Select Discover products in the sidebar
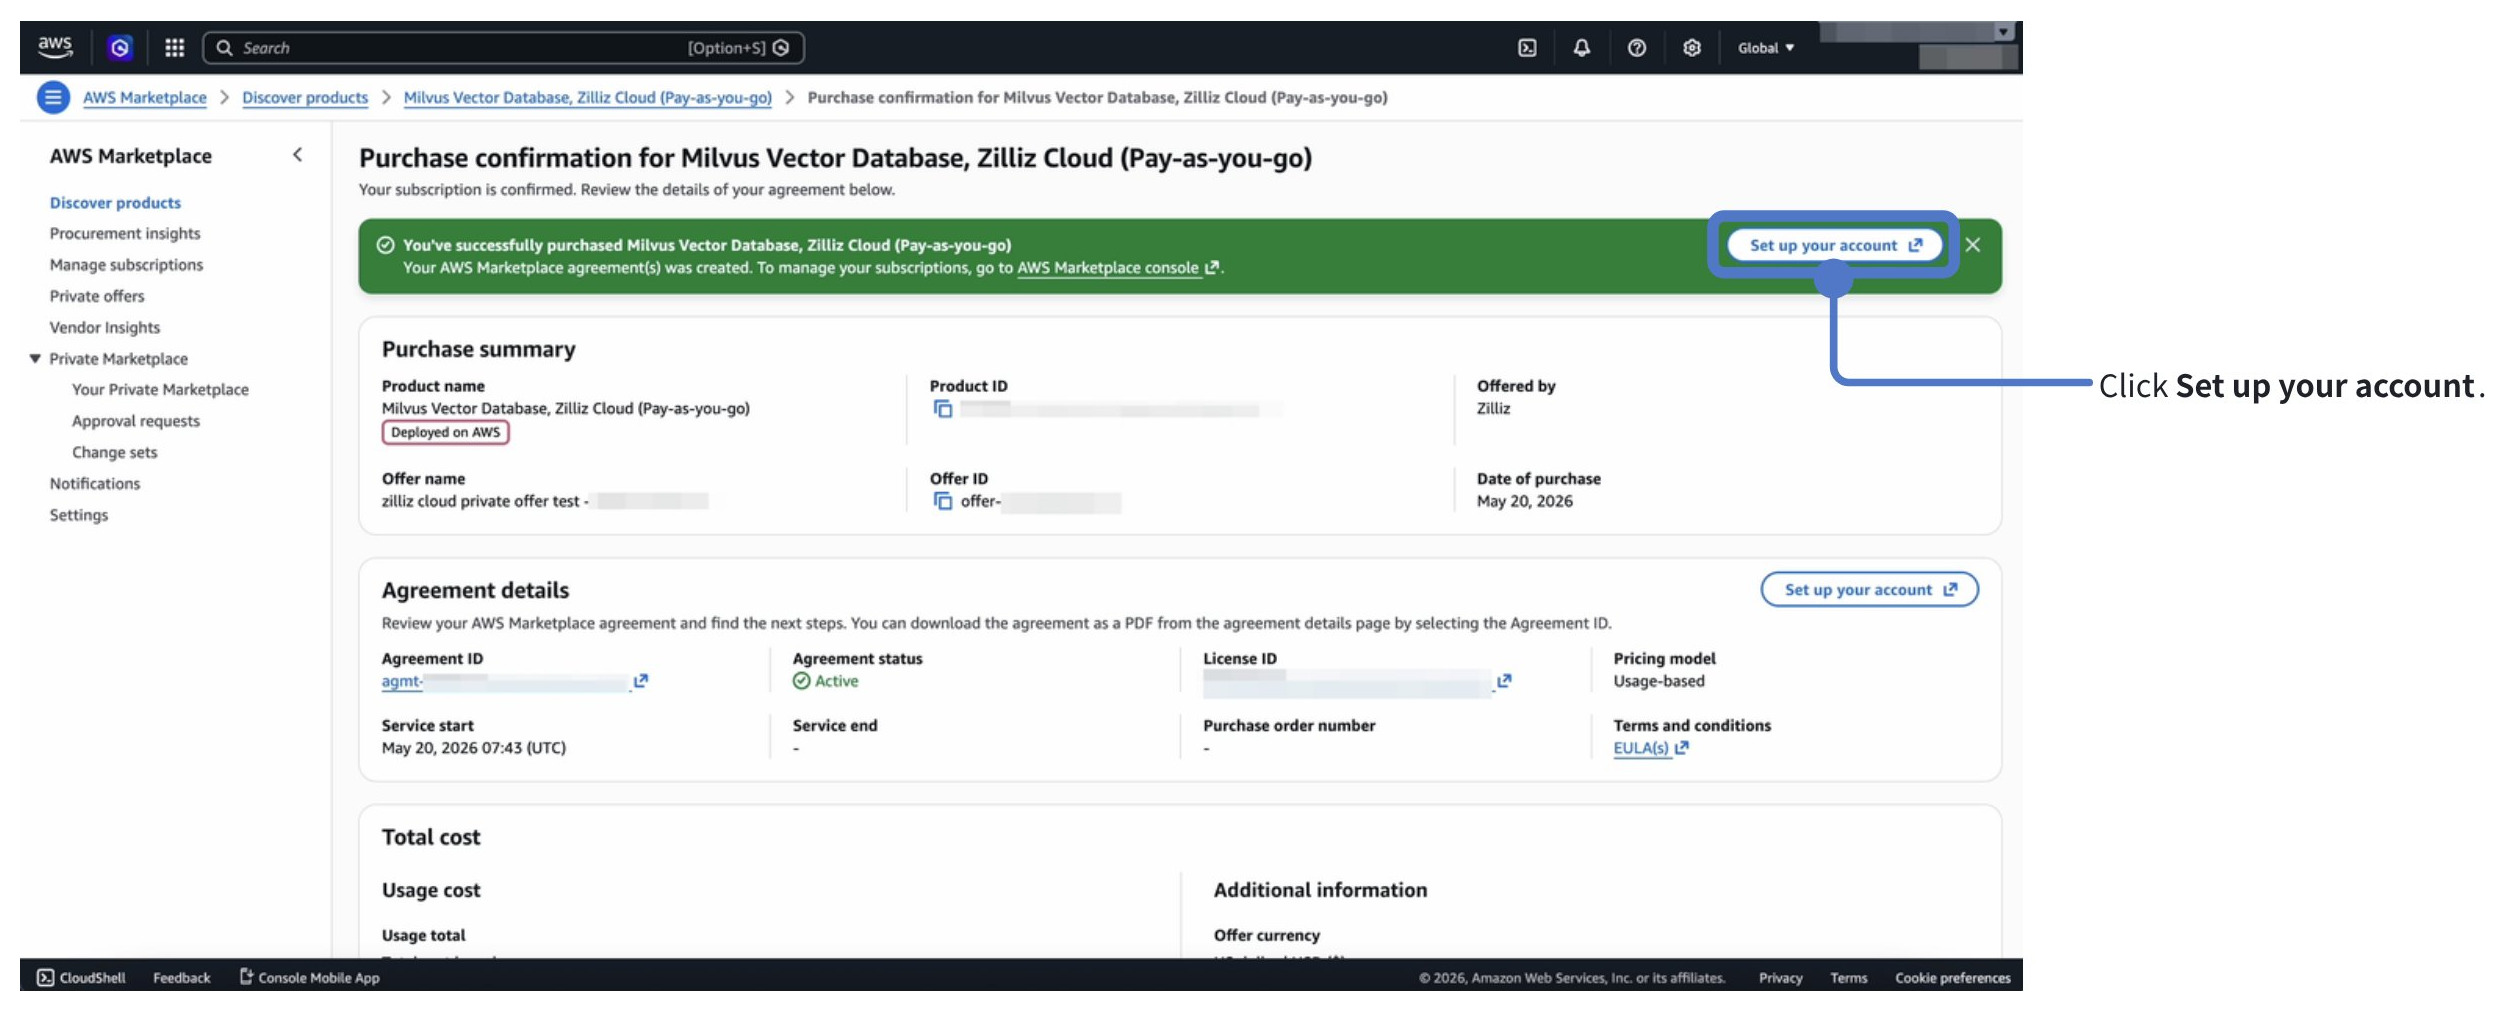This screenshot has width=2505, height=1011. (115, 202)
